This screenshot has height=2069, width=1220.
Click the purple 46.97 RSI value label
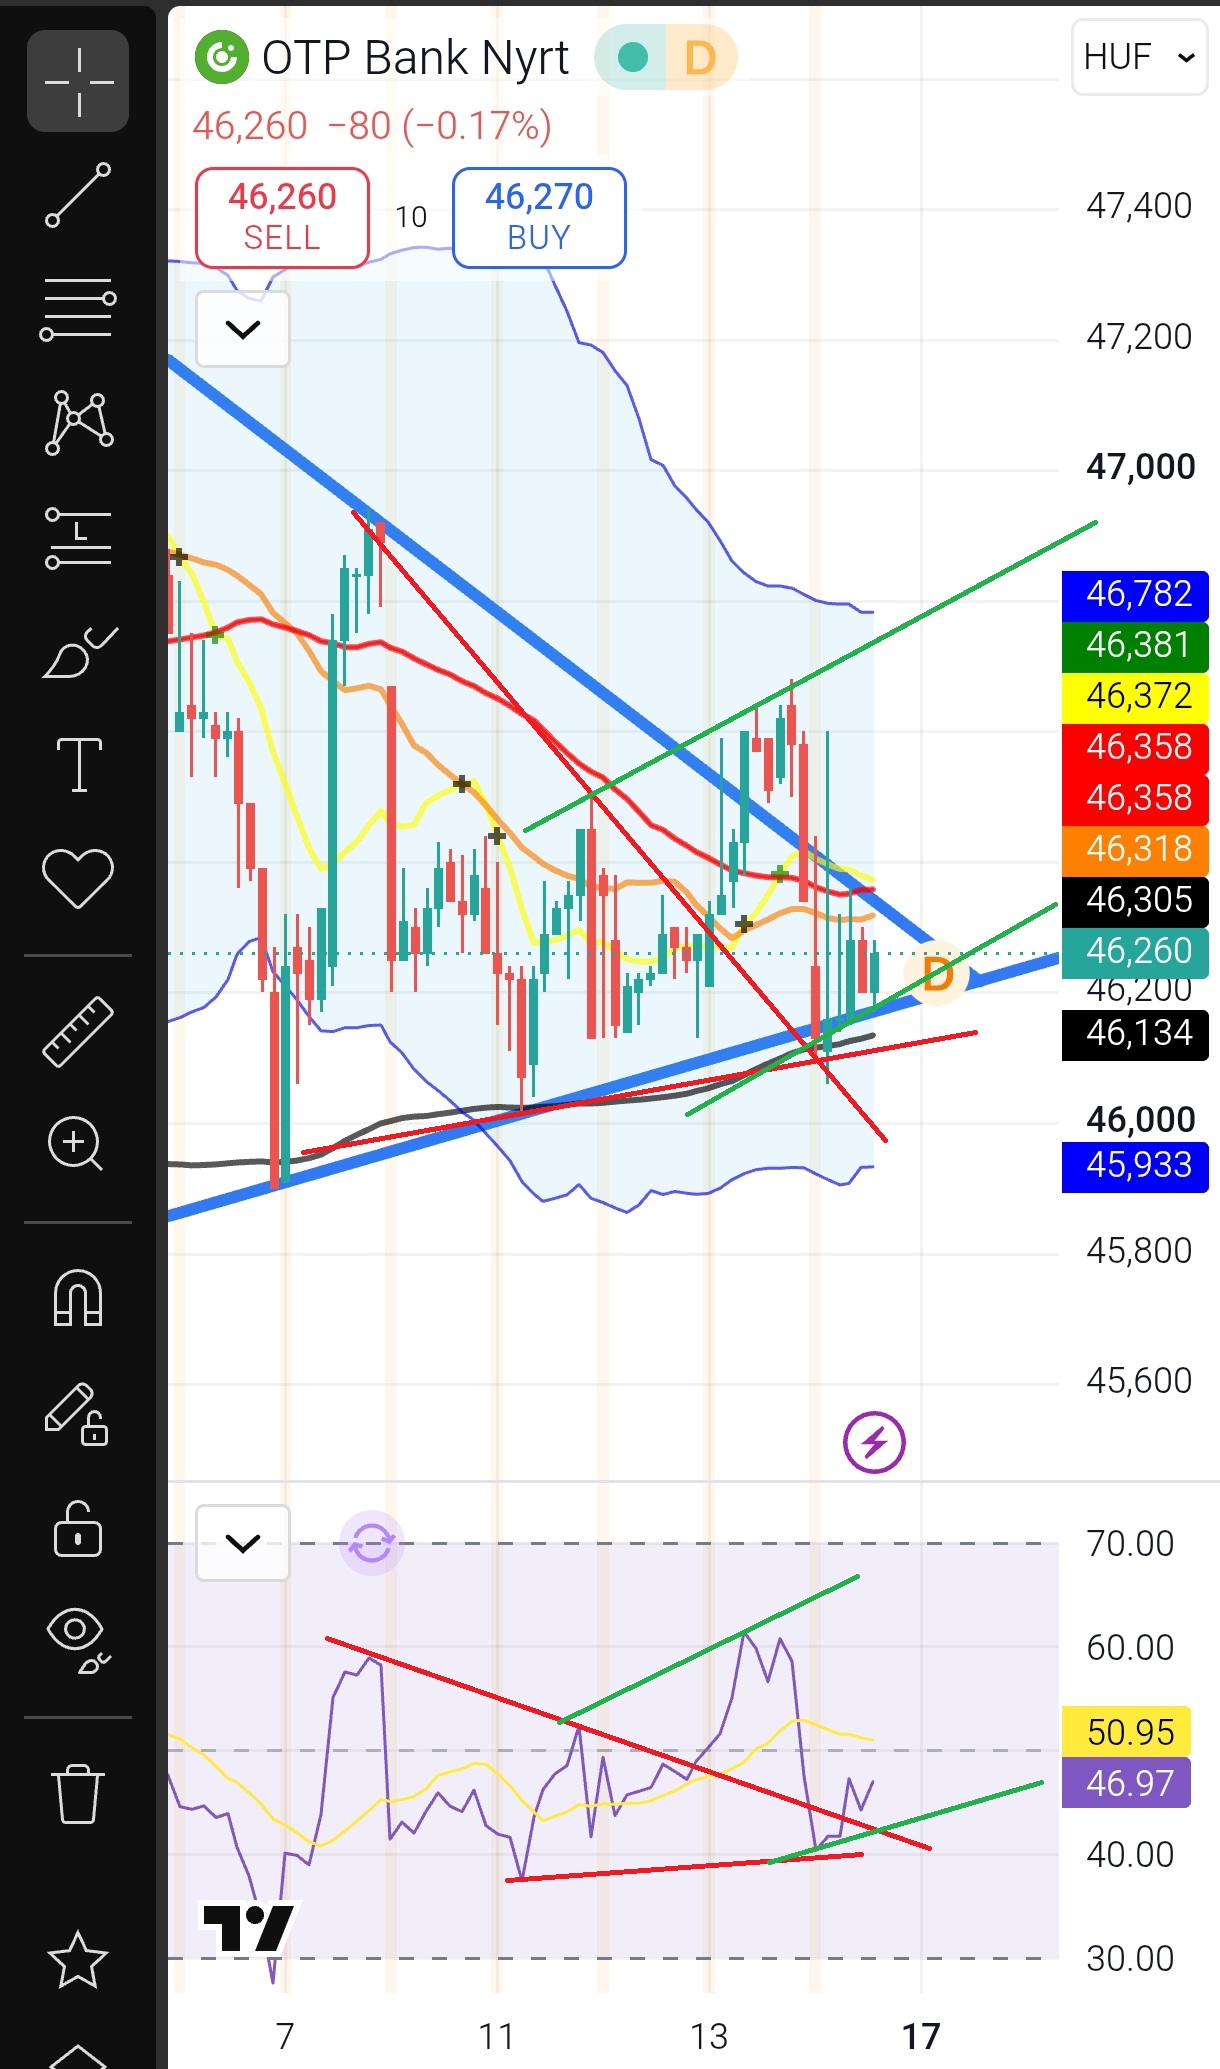(1127, 1783)
